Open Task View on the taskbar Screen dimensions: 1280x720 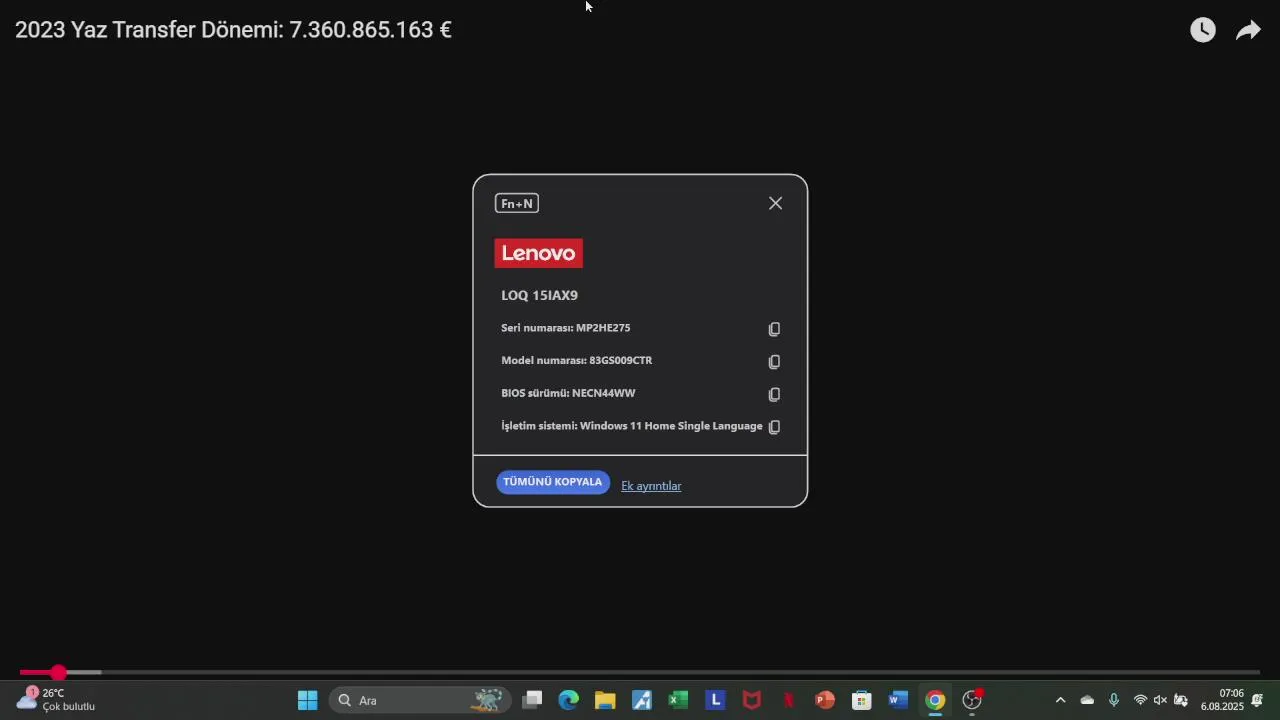(532, 700)
